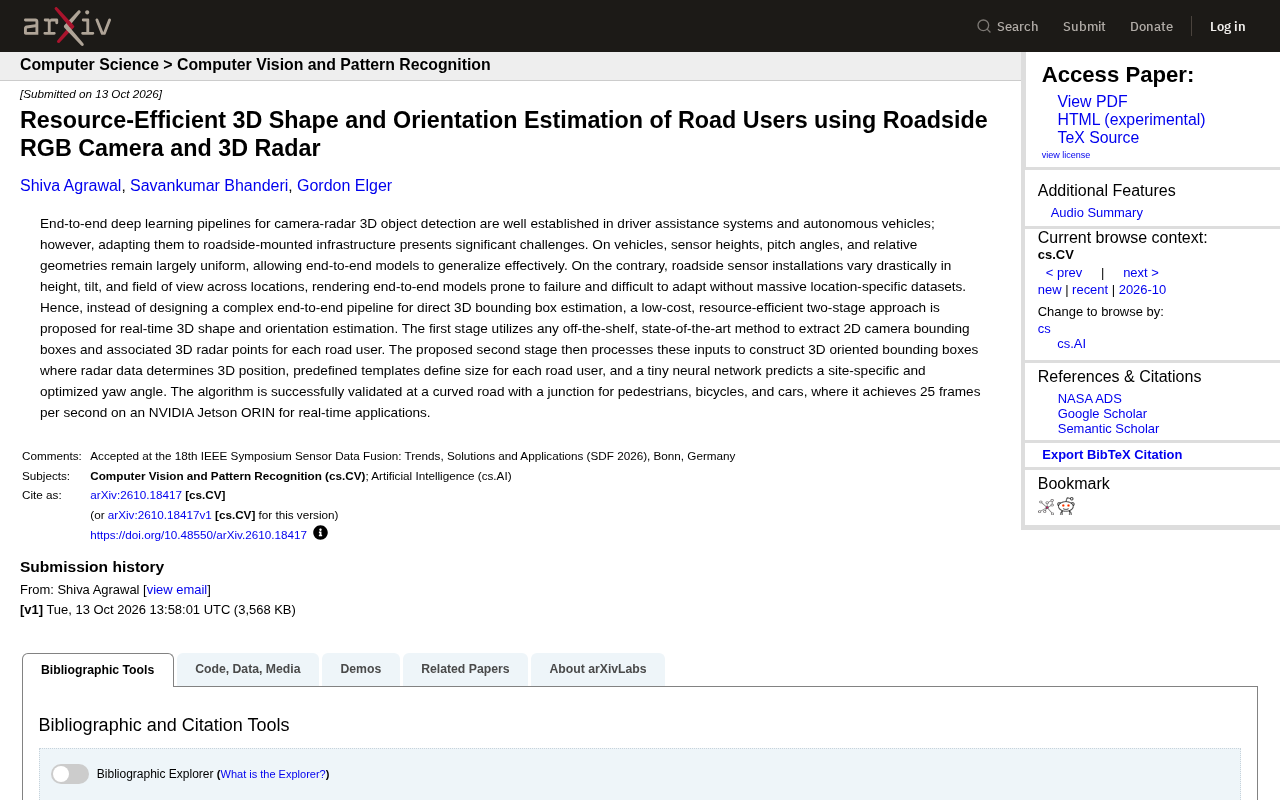This screenshot has height=800, width=1280.
Task: Click Submit in header
Action: [x=1084, y=26]
